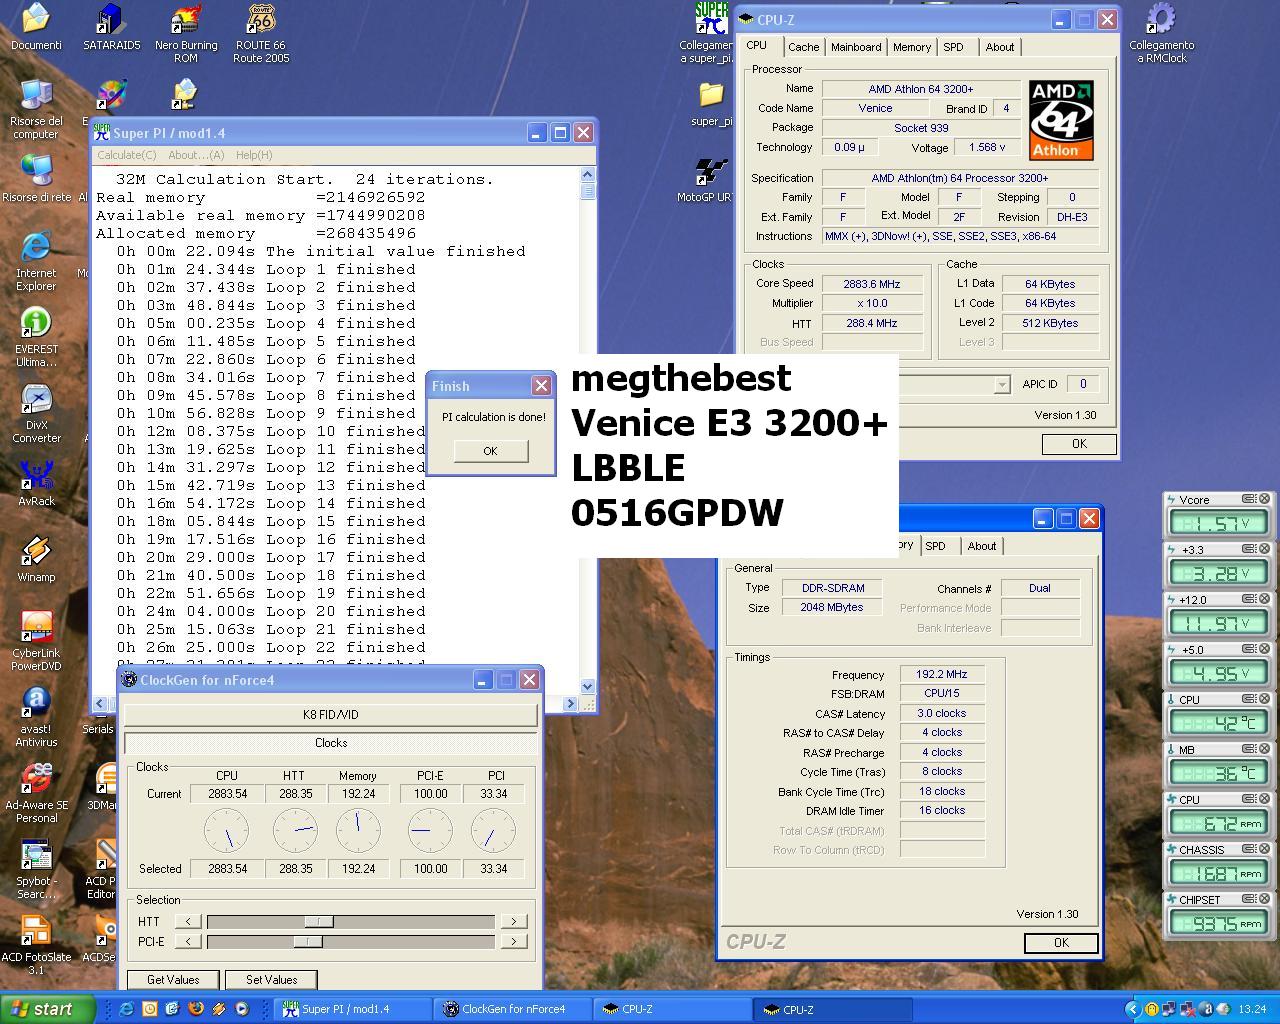Open the Documenti desktop folder

tap(36, 27)
